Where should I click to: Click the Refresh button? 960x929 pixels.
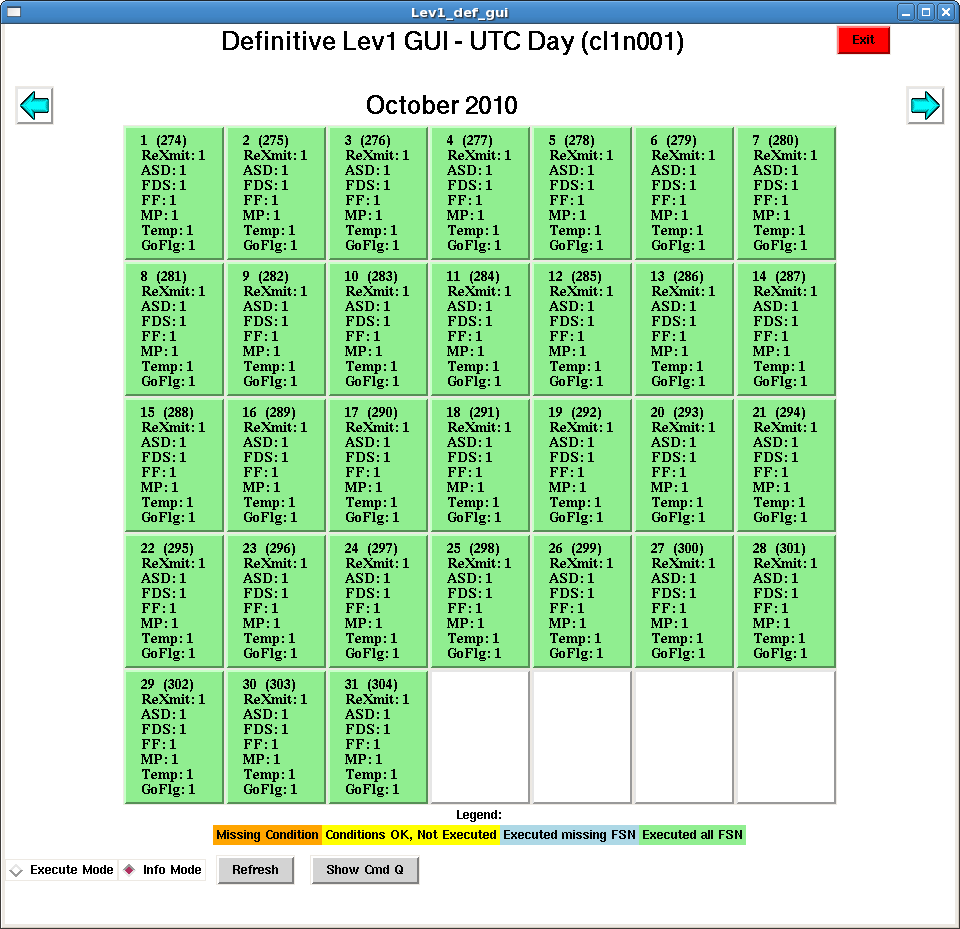[255, 870]
